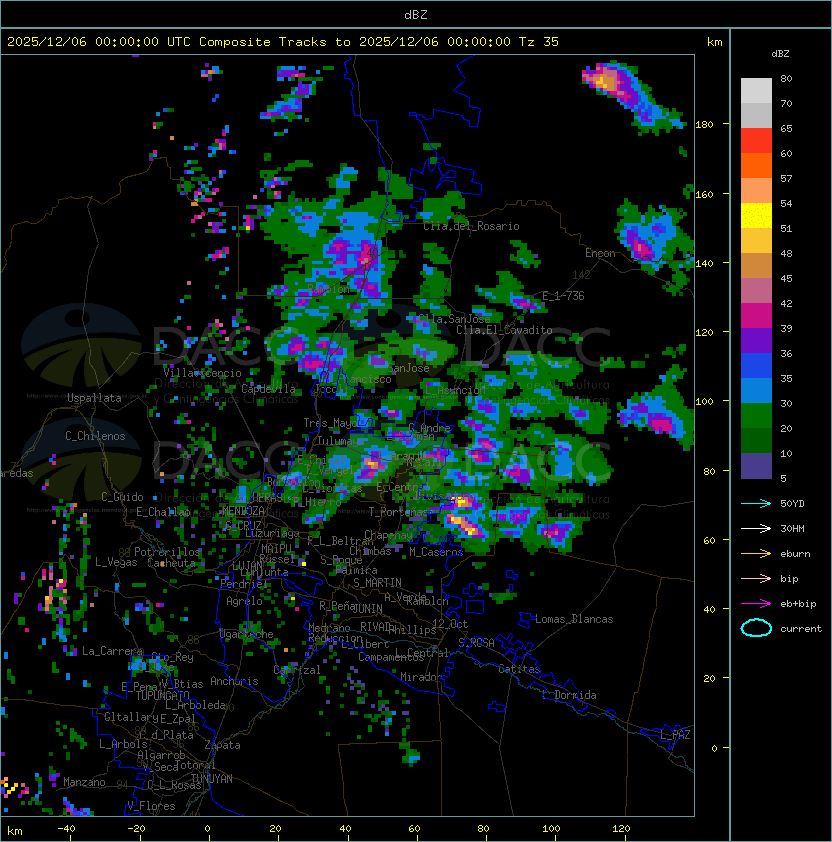Click the 12_Oct place label
The image size is (832, 842).
pyautogui.click(x=450, y=624)
